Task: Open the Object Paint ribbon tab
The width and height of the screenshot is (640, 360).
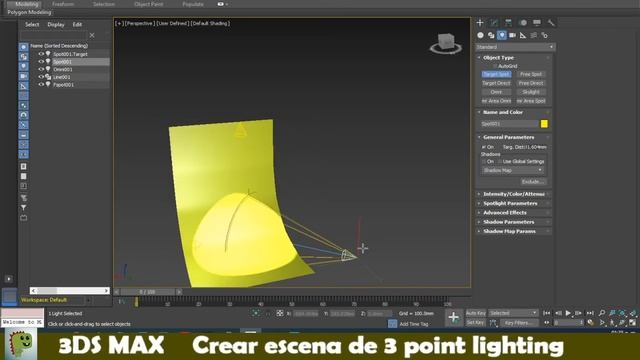Action: 149,4
